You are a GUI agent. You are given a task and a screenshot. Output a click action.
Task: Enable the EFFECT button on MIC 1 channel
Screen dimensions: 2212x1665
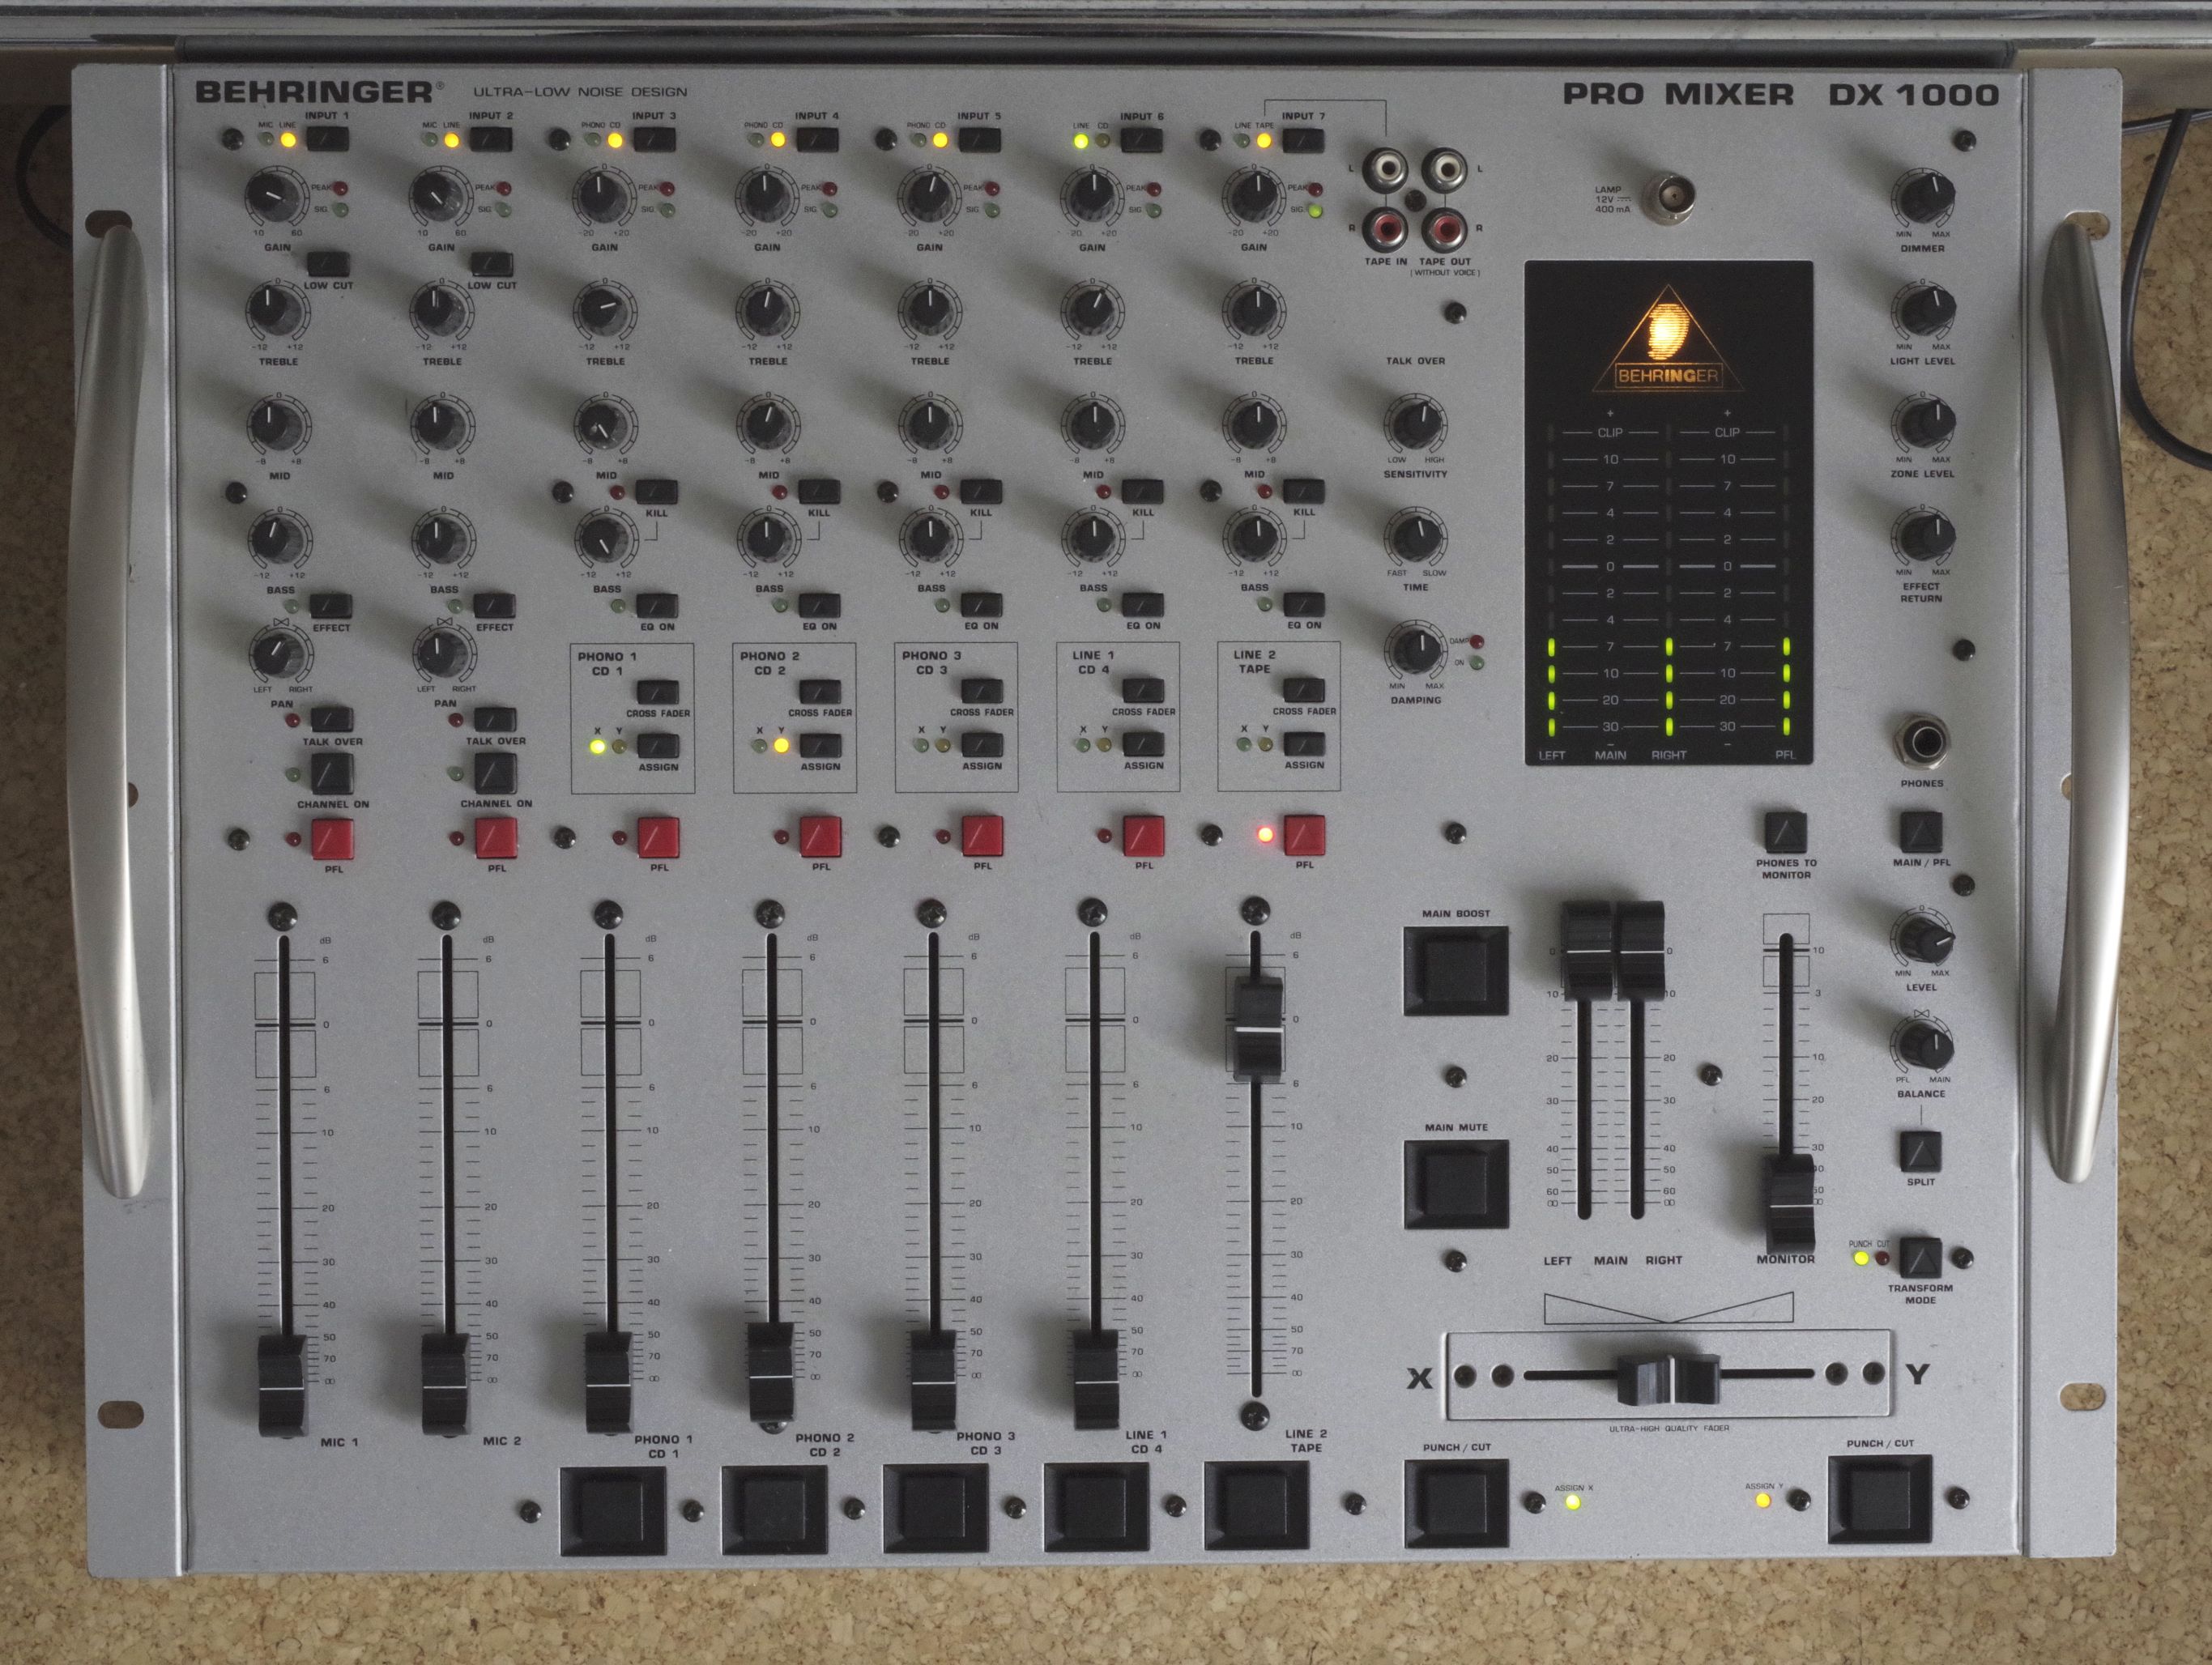pos(330,606)
